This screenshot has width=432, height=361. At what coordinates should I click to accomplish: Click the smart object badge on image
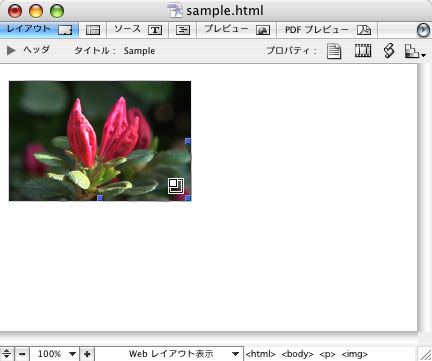point(176,186)
